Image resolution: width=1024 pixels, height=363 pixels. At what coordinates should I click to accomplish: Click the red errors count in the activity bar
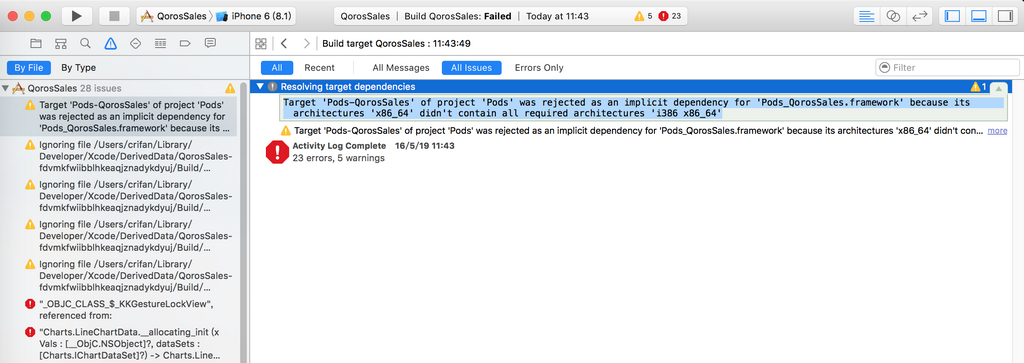(x=670, y=16)
